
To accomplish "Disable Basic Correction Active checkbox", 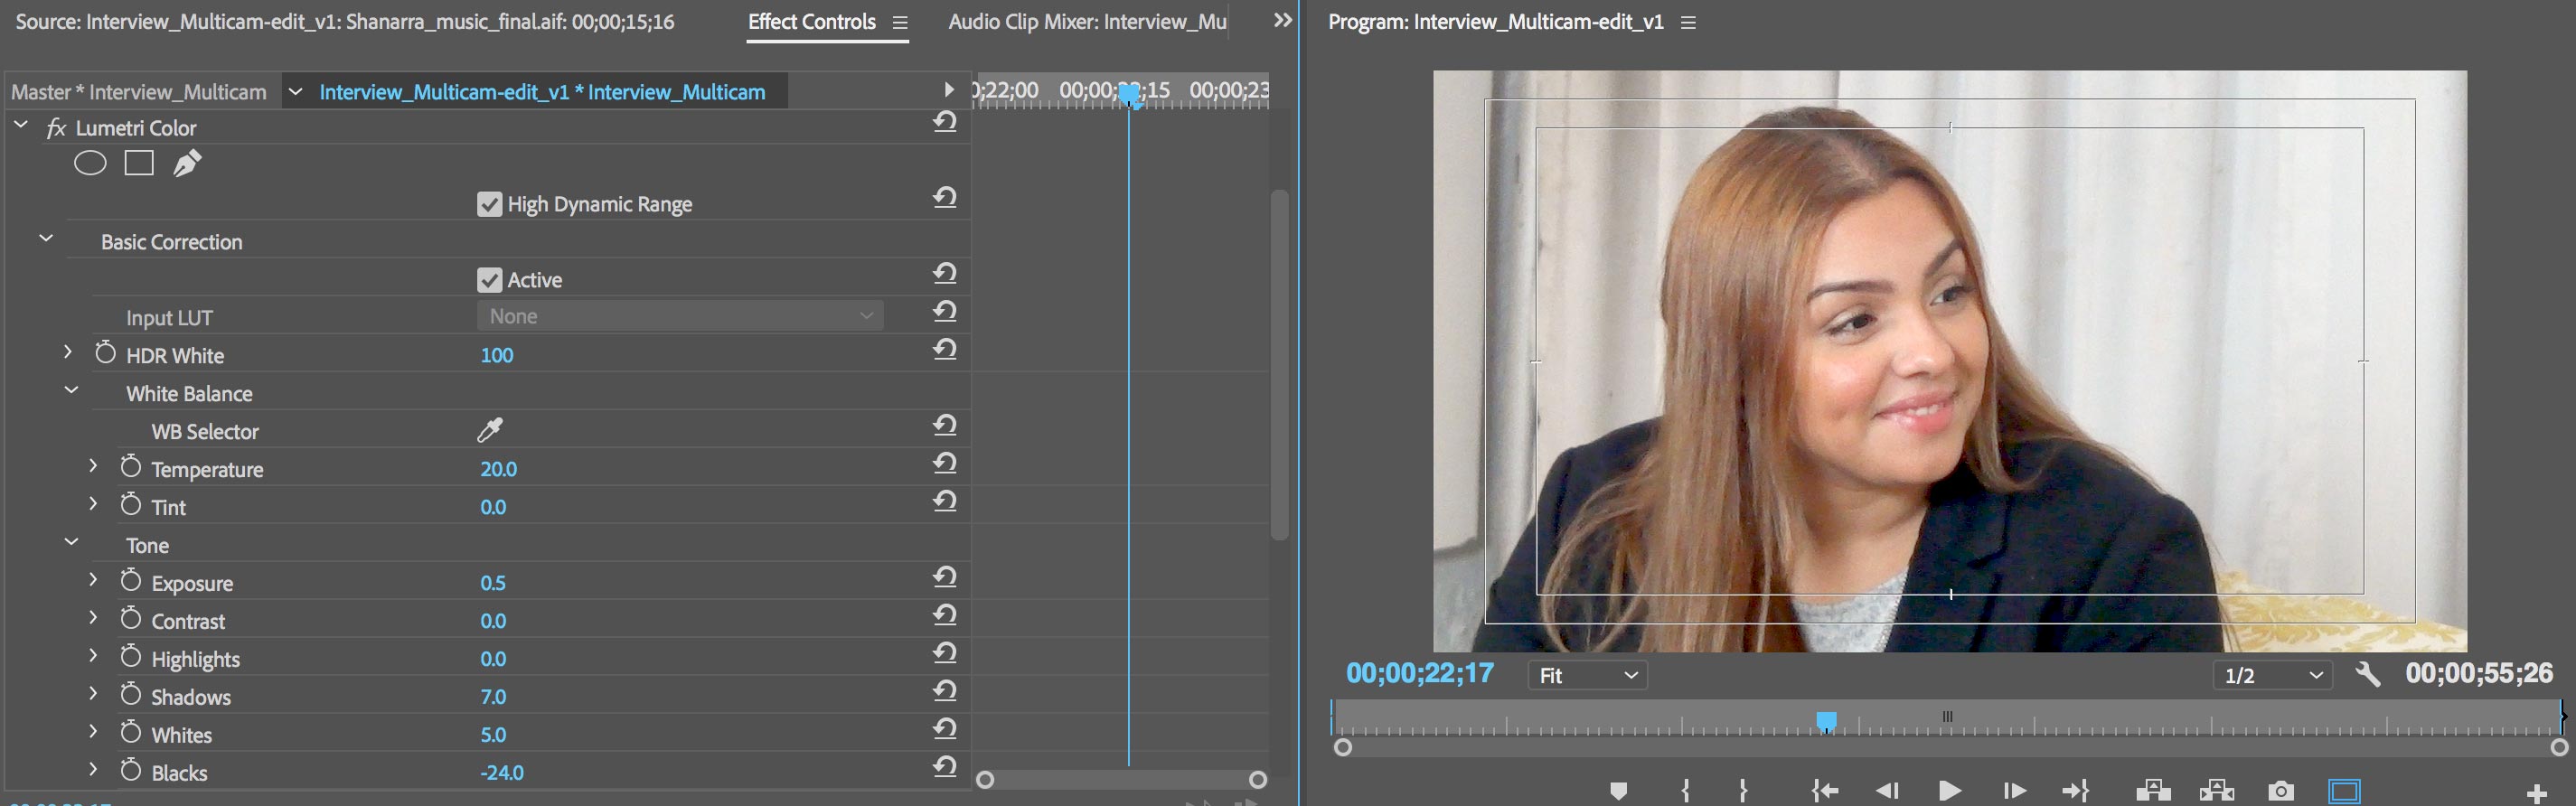I will [489, 280].
